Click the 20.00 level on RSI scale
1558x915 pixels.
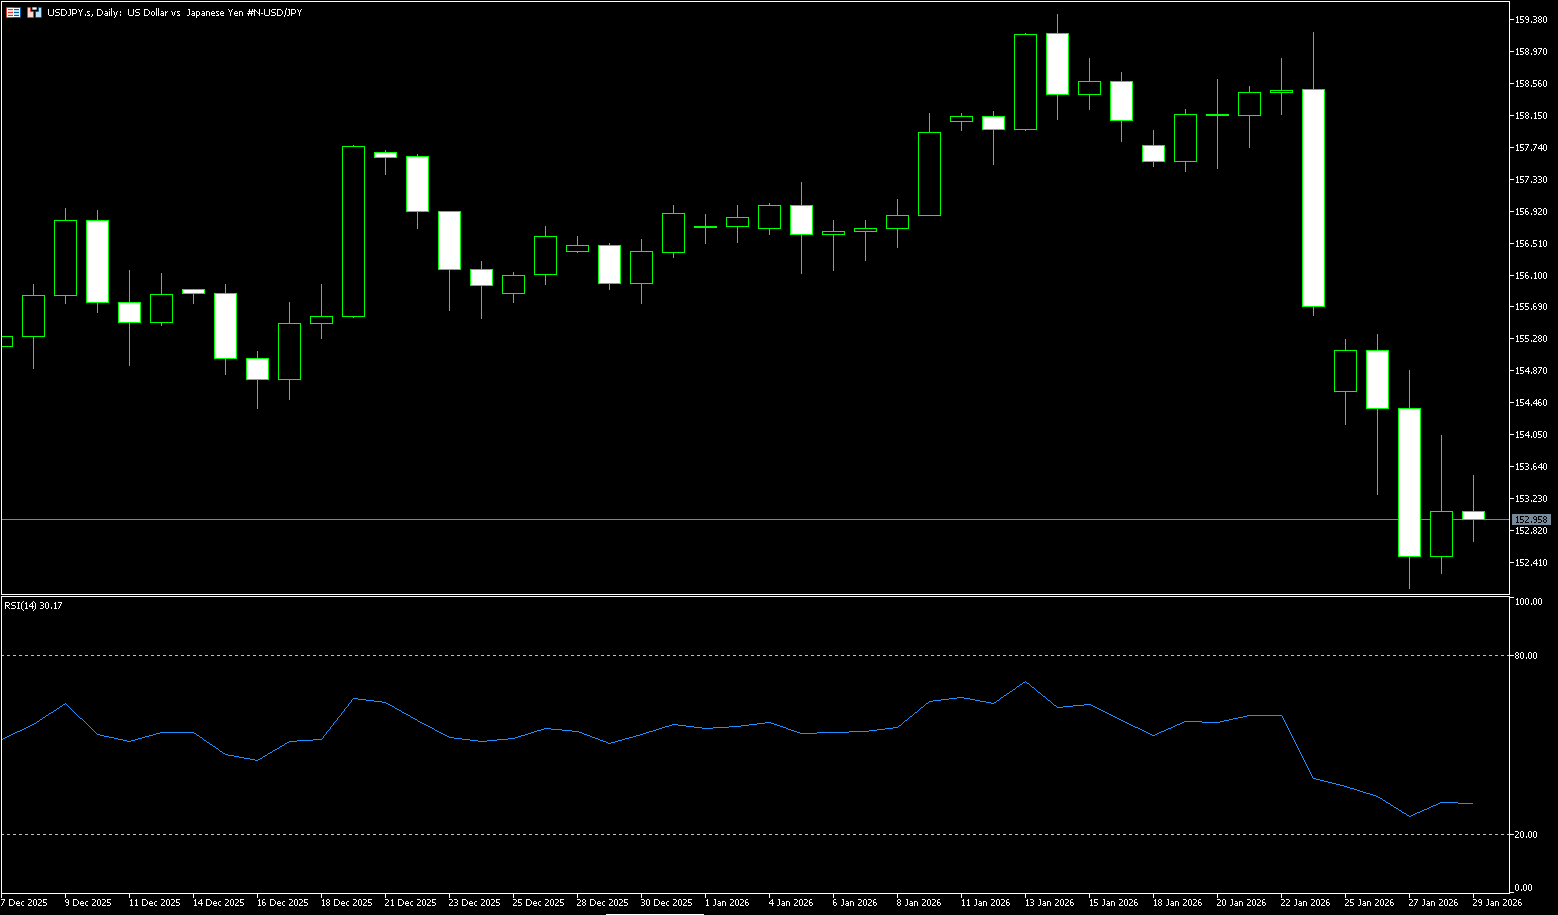(x=1526, y=834)
